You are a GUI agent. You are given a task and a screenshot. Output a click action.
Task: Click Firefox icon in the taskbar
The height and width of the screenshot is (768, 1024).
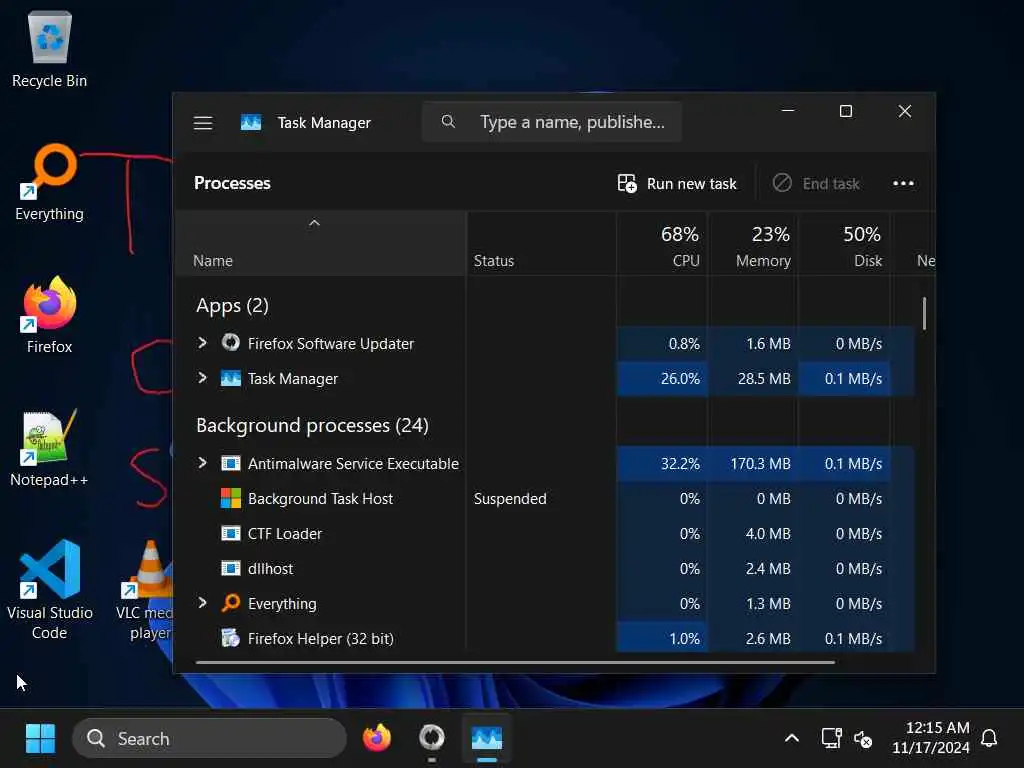tap(377, 739)
